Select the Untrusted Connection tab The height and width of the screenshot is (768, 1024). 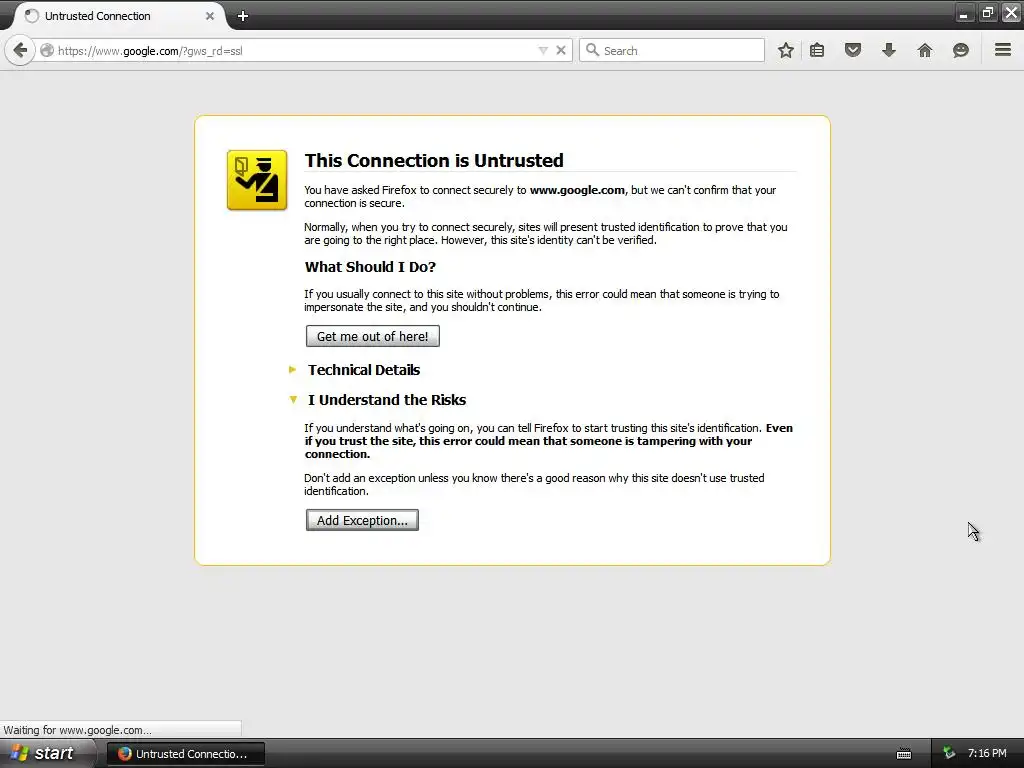pyautogui.click(x=118, y=16)
